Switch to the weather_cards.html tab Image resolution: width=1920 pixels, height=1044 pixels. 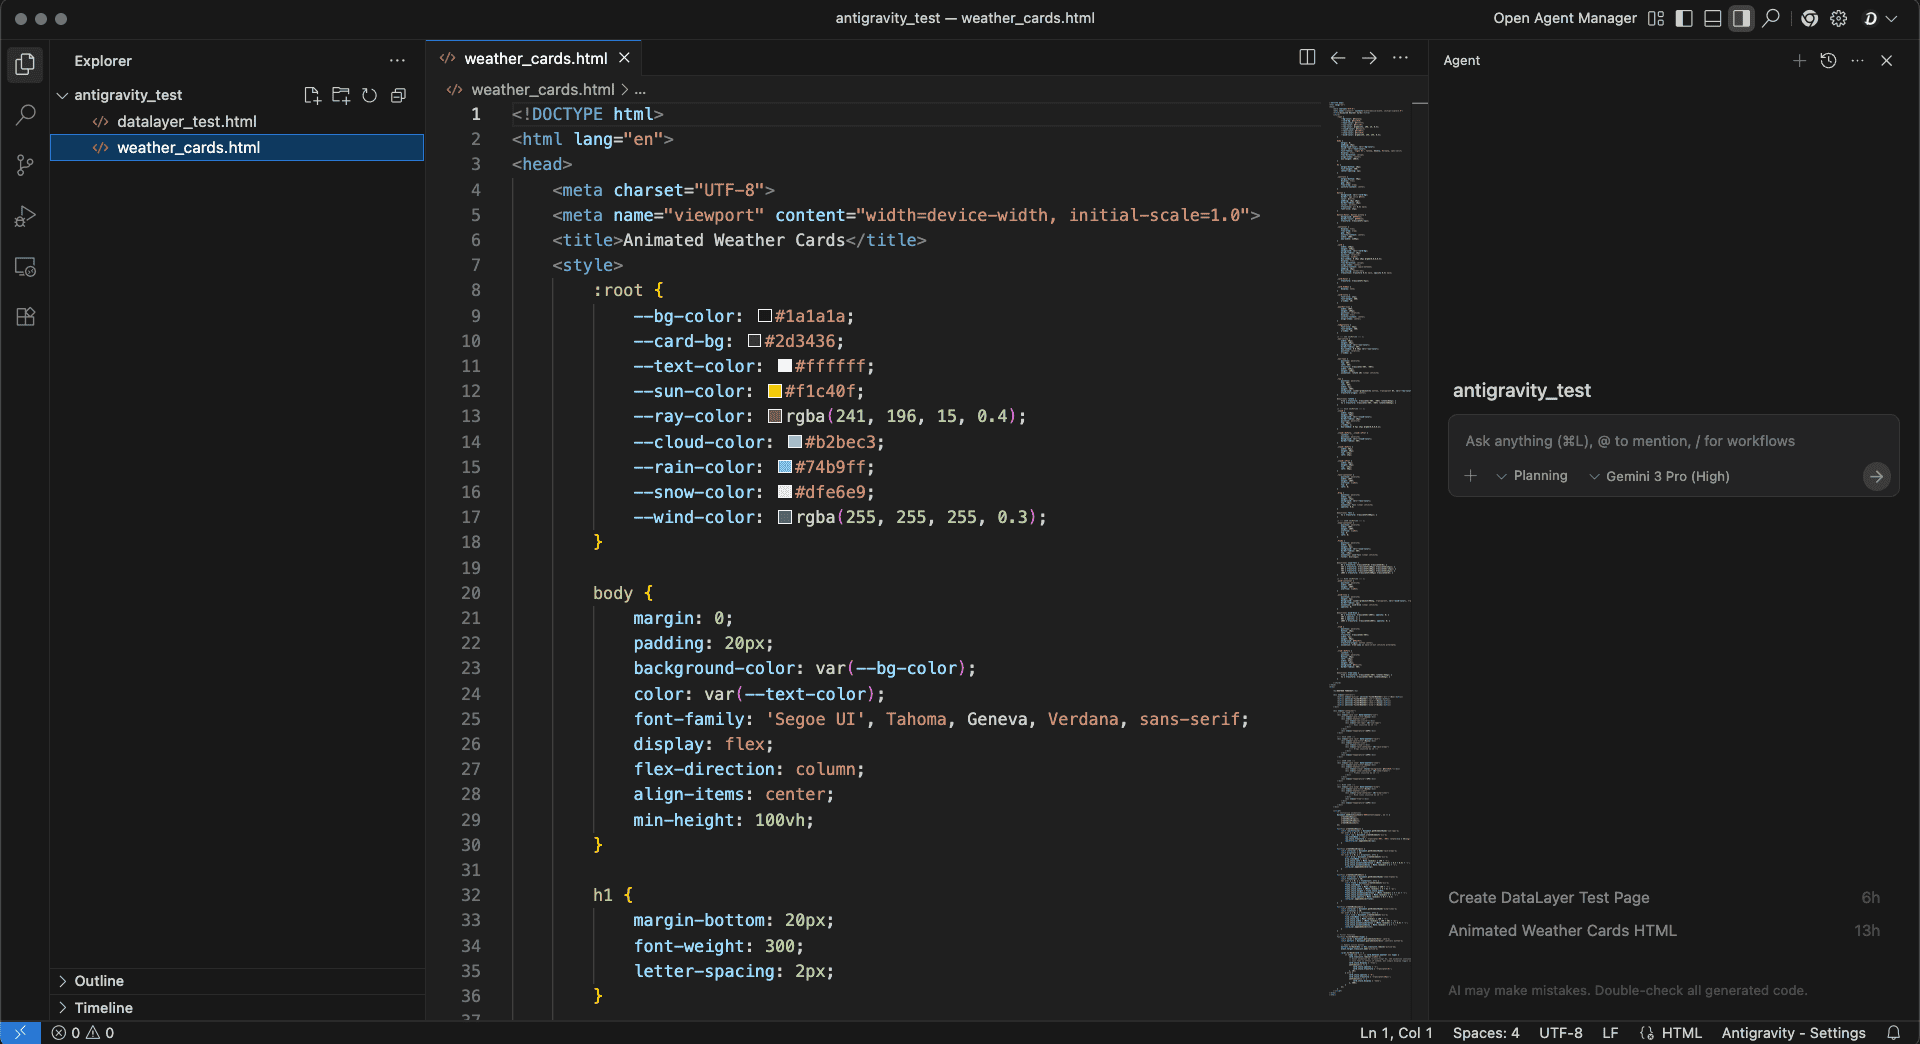(536, 57)
